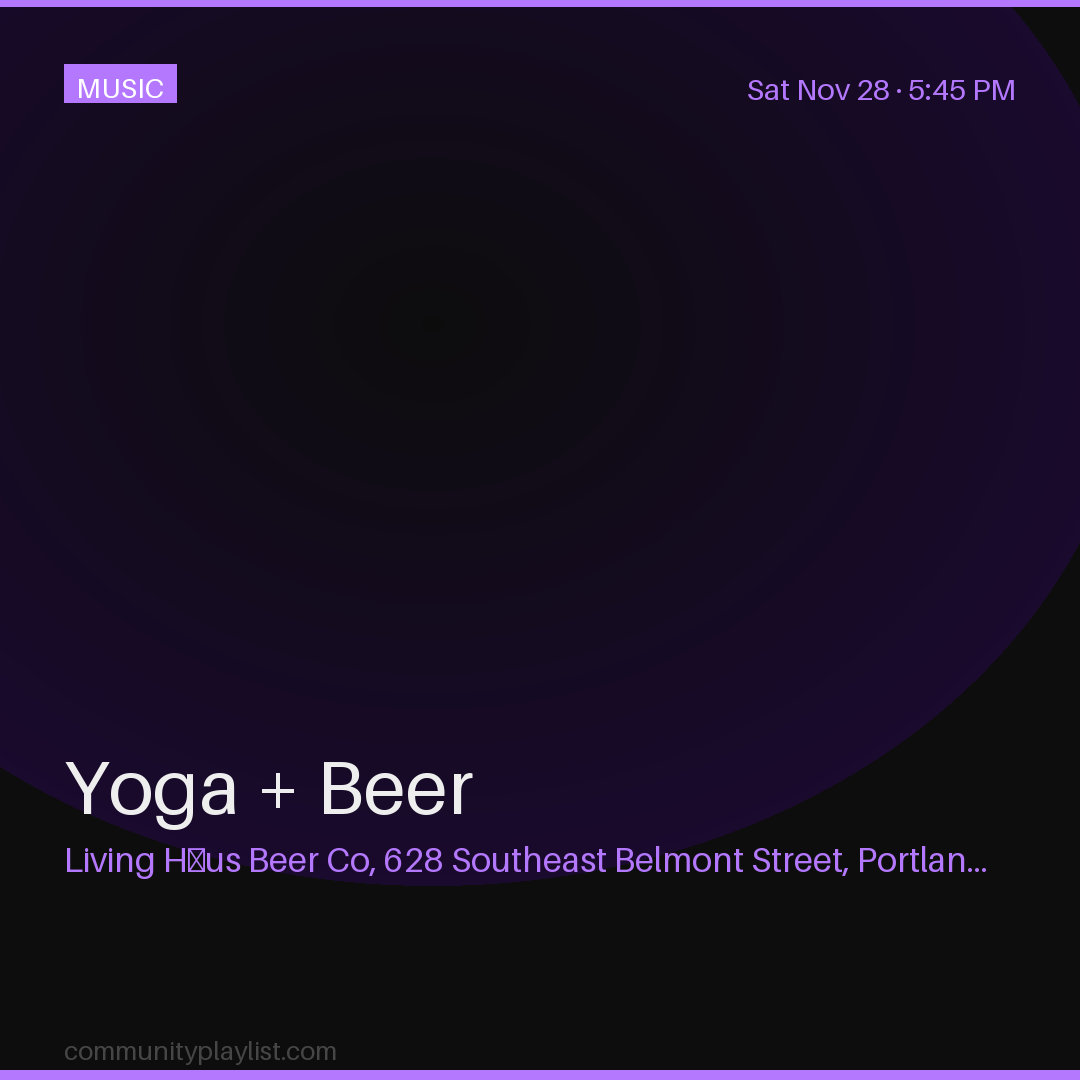Click the MUSIC category tag

click(121, 84)
